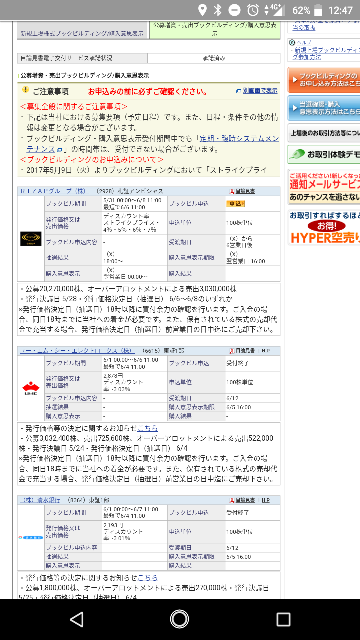This screenshot has width=360, height=640.
Task: Click the orange 申込 apply button
Action: pyautogui.click(x=236, y=203)
